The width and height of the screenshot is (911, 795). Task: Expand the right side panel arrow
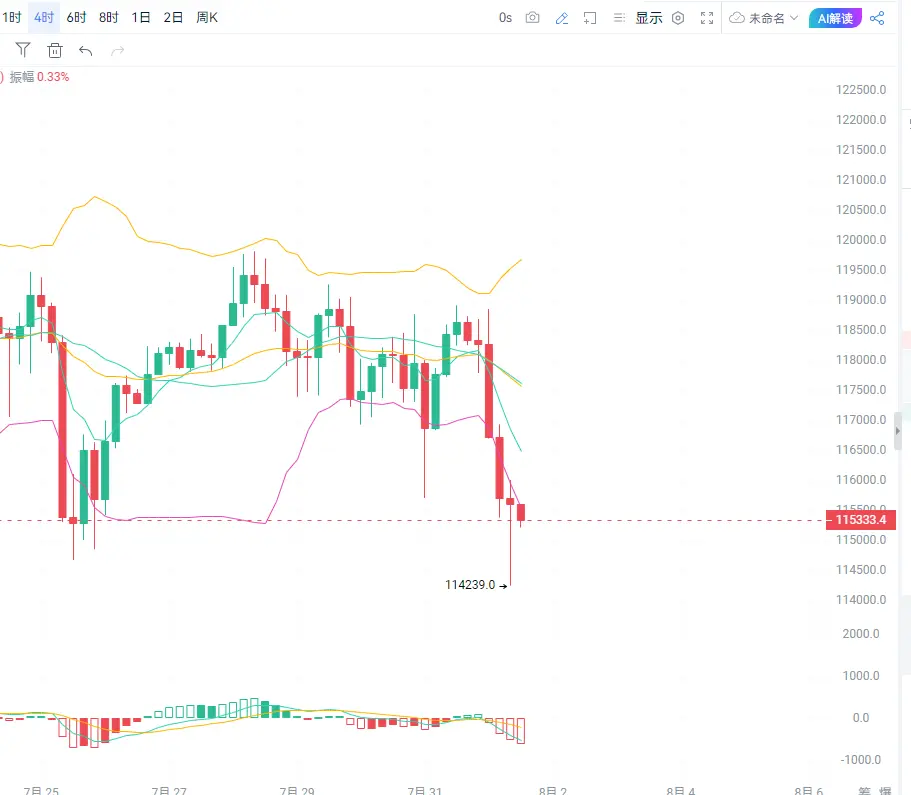point(898,431)
